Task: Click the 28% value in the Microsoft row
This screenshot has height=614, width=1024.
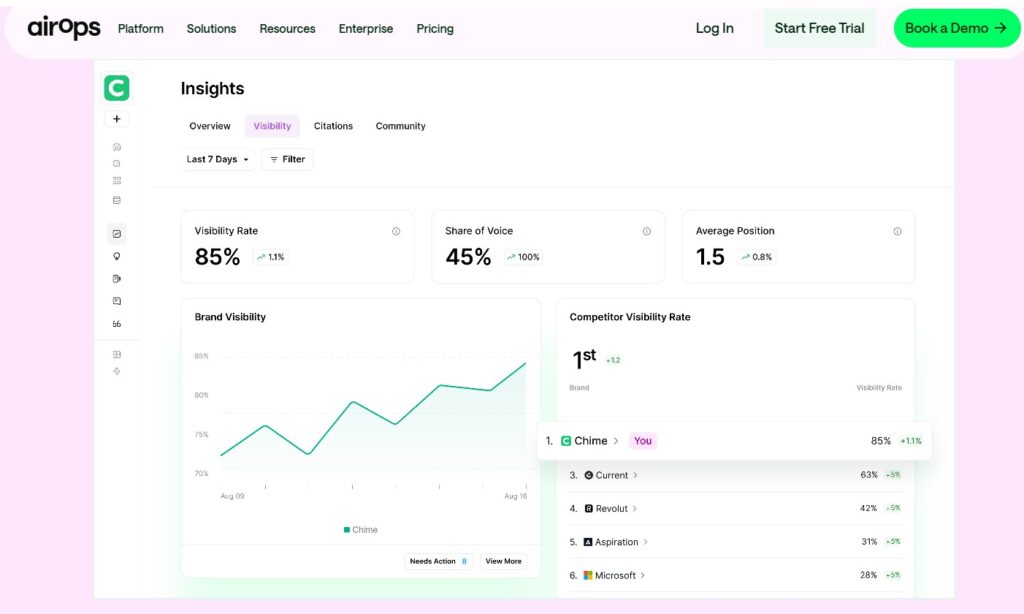Action: [x=868, y=575]
